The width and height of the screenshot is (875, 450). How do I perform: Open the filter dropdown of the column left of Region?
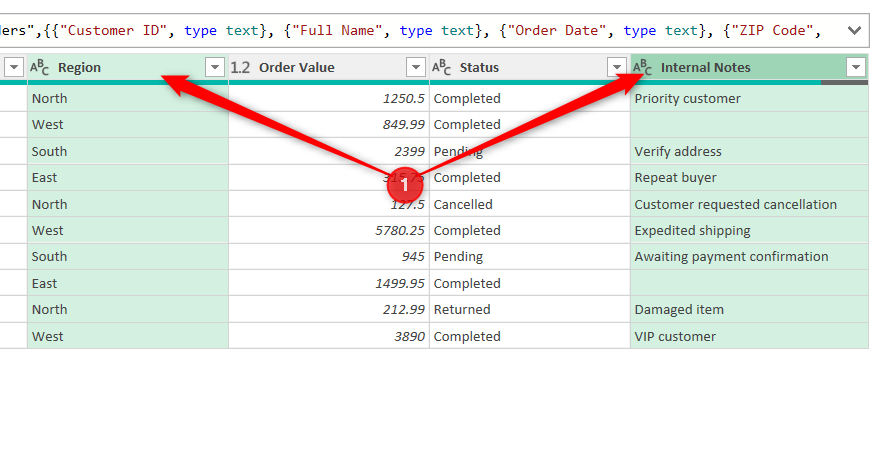pos(14,68)
